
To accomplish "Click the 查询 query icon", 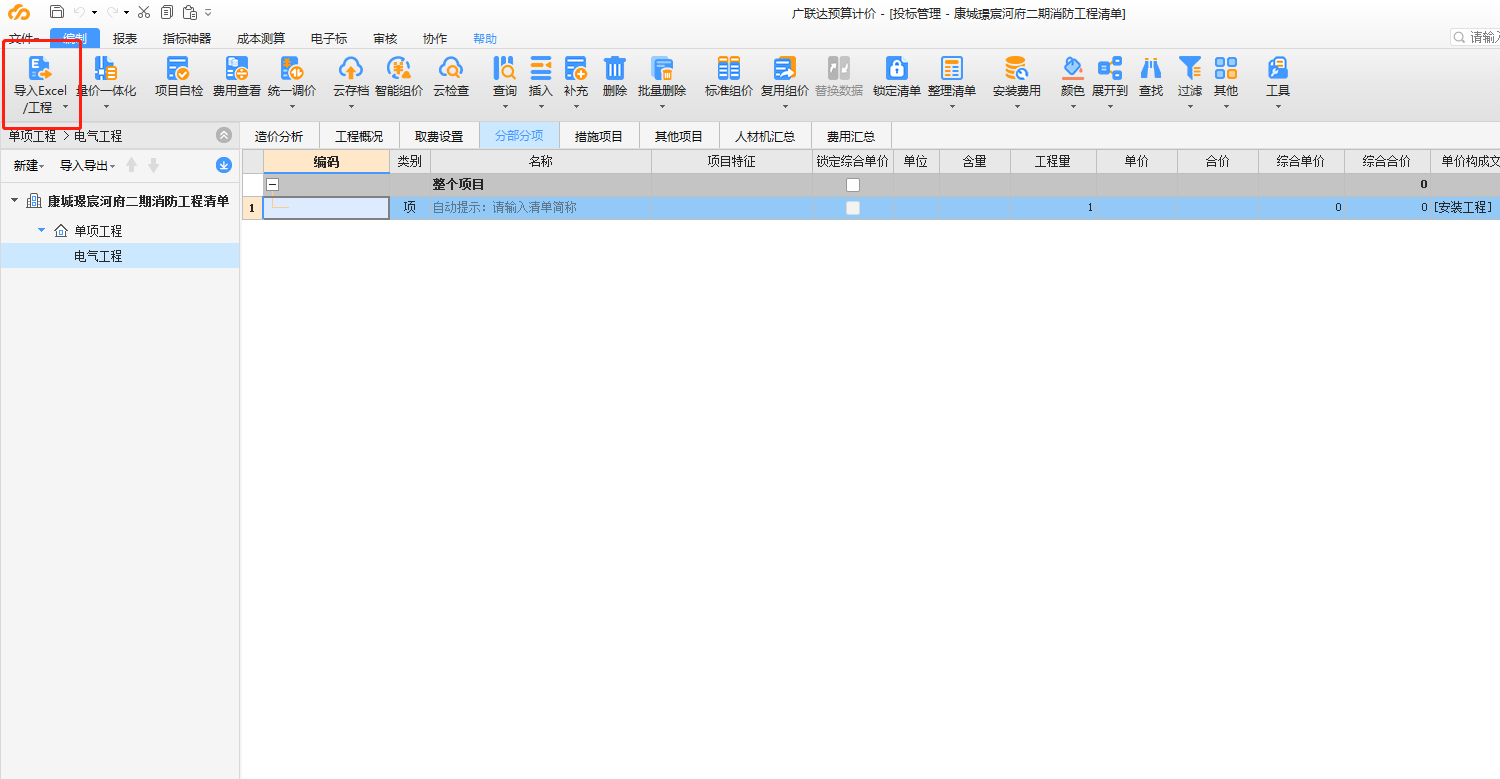I will pyautogui.click(x=505, y=68).
